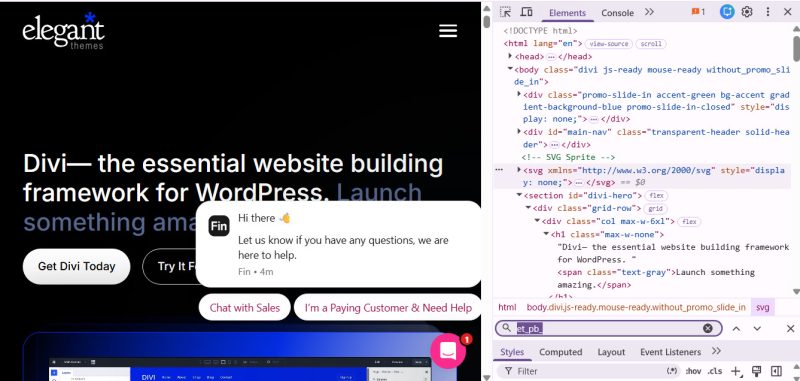800x381 pixels.
Task: Collapse the body element
Action: tap(510, 69)
